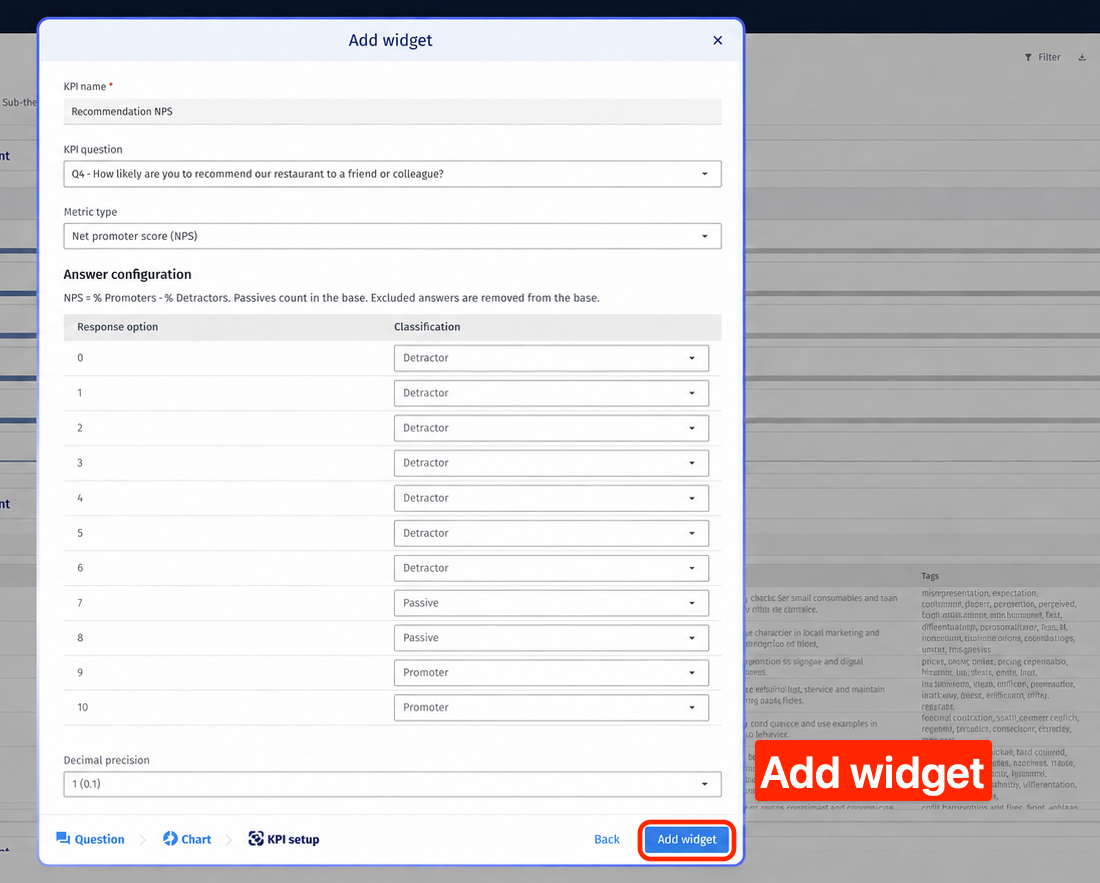This screenshot has width=1100, height=883.
Task: Click the Tags column header in background
Action: coord(930,576)
